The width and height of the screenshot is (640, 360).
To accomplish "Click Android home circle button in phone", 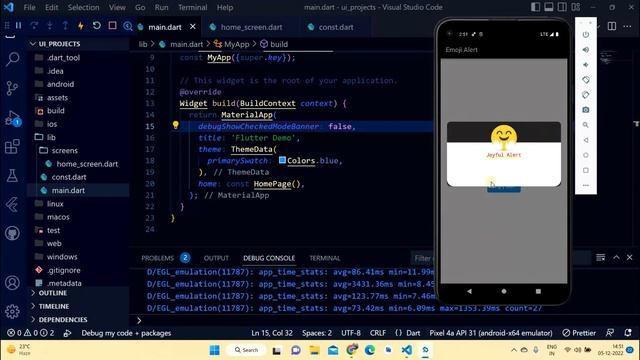I will [504, 291].
